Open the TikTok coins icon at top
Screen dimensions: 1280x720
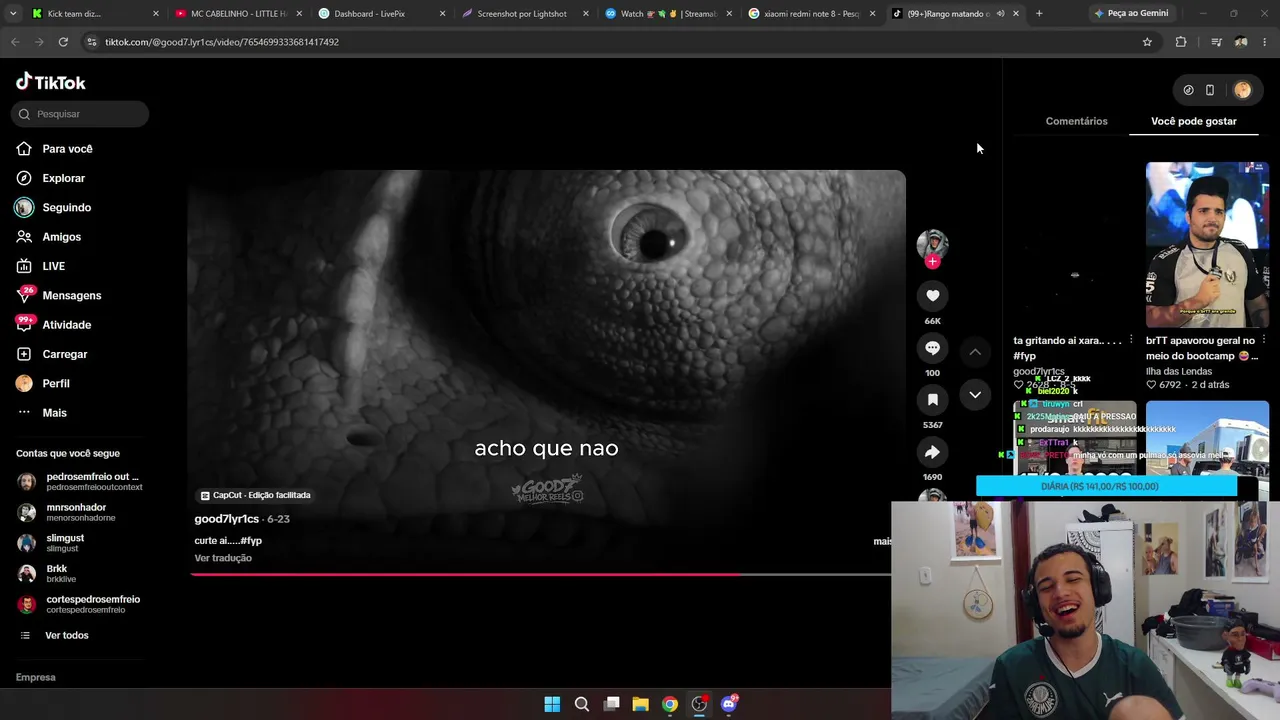click(1188, 90)
